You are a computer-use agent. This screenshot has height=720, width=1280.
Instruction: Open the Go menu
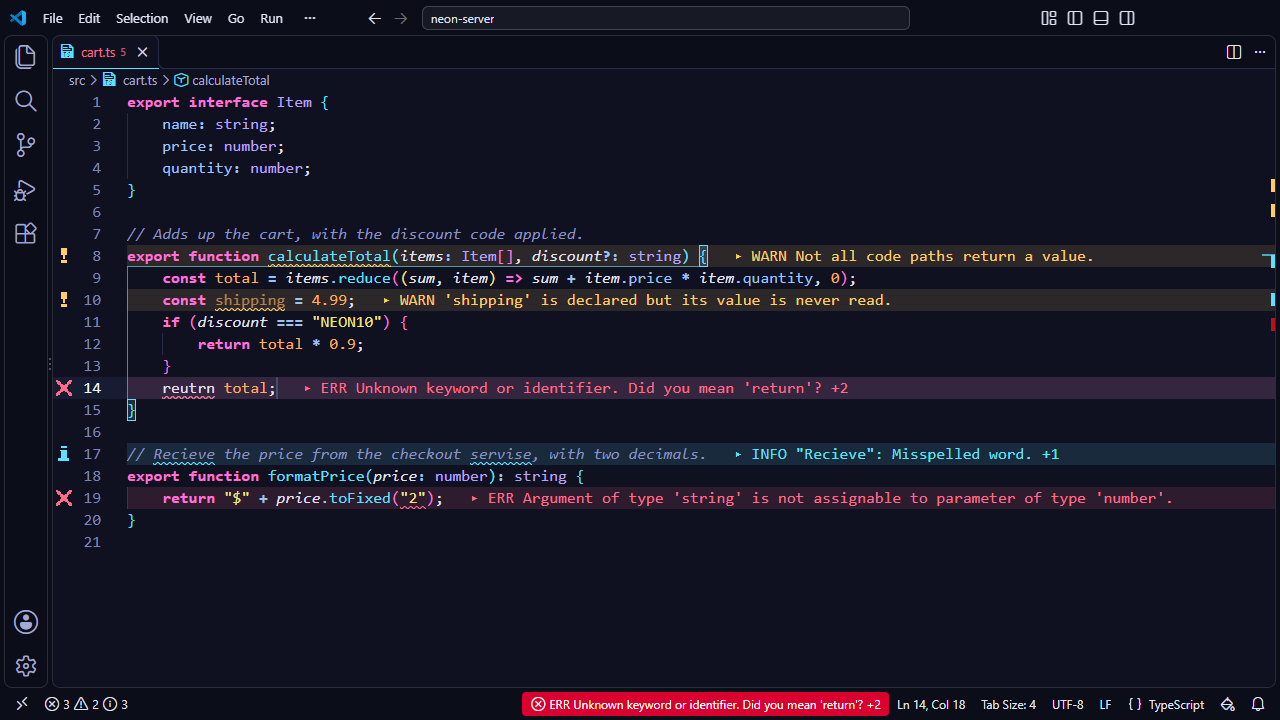coord(236,18)
